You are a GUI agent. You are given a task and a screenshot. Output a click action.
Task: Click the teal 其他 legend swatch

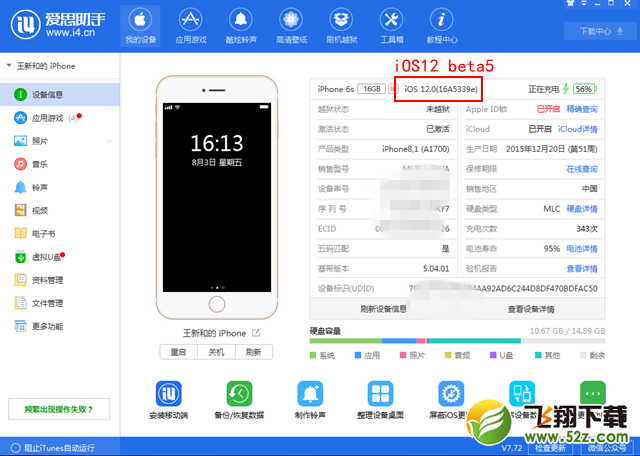click(x=538, y=355)
